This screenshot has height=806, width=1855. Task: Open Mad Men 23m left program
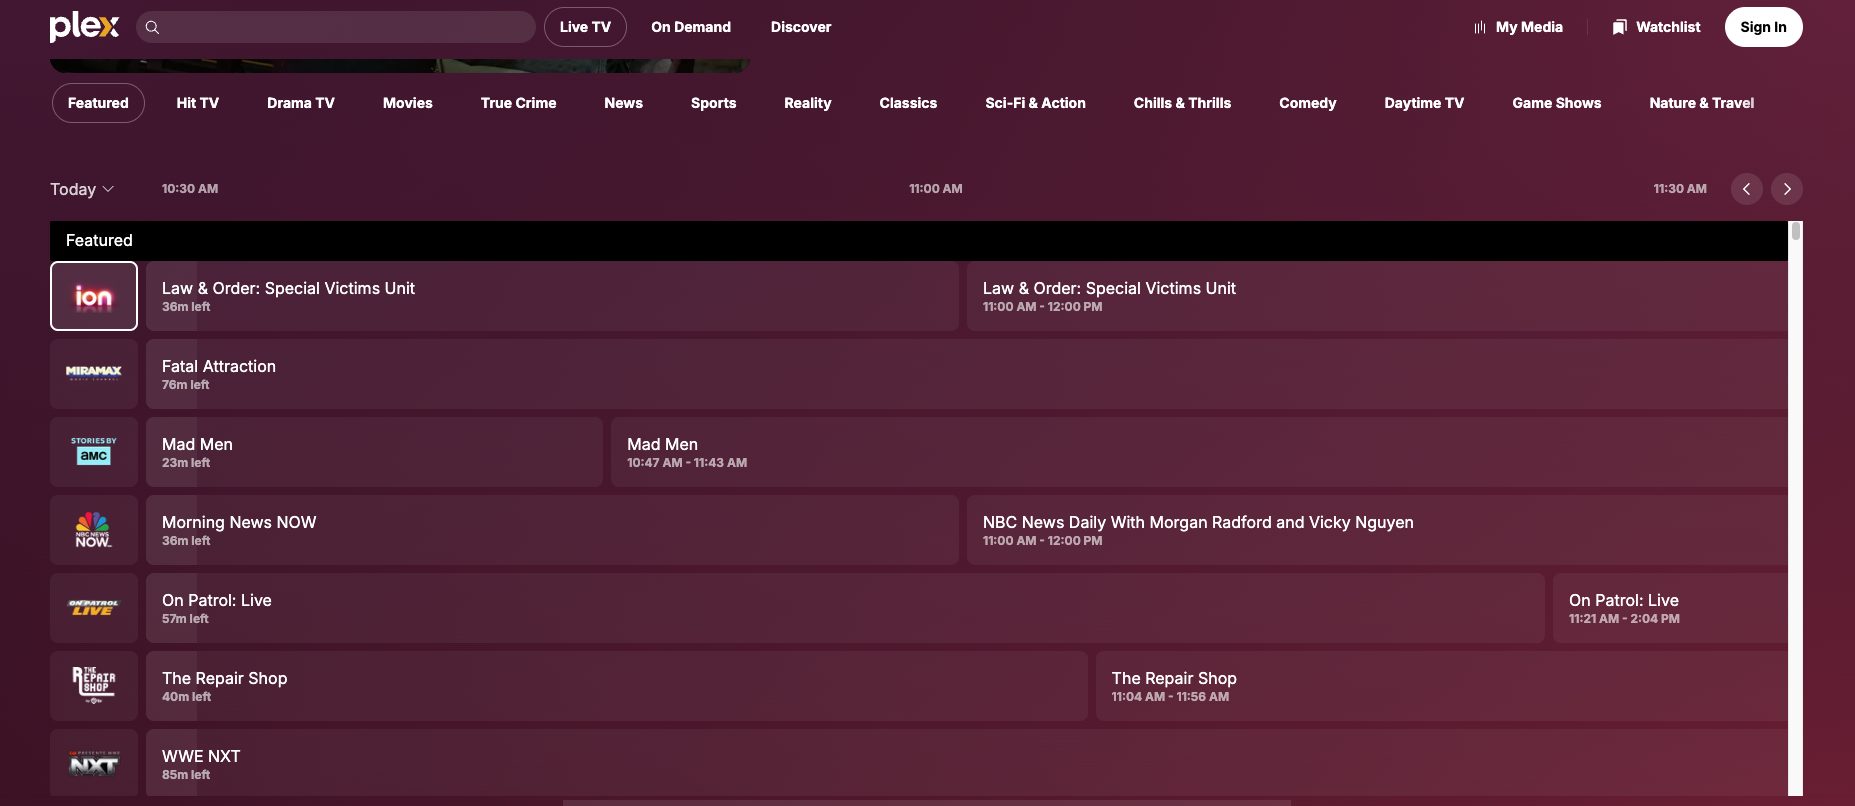[374, 452]
